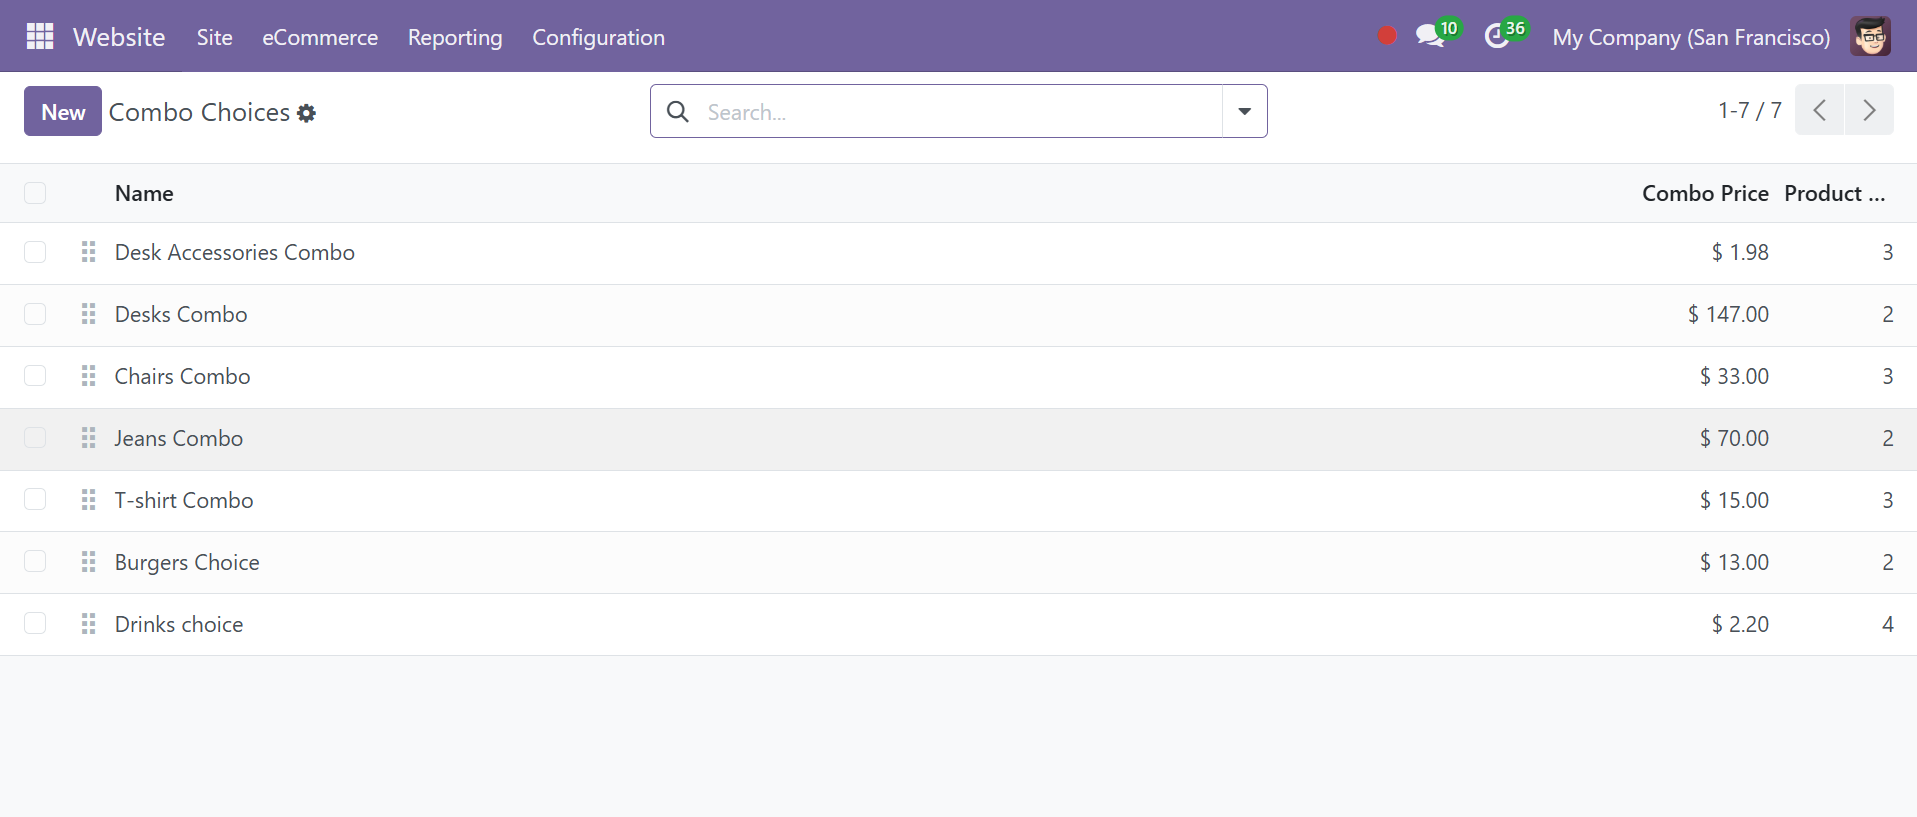Click the $ 70.00 combo price cell
This screenshot has height=817, width=1917.
1734,438
